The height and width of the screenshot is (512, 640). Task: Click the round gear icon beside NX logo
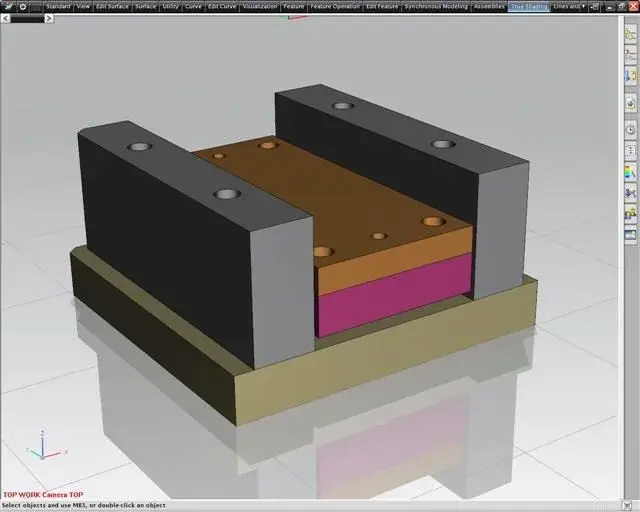pyautogui.click(x=23, y=7)
